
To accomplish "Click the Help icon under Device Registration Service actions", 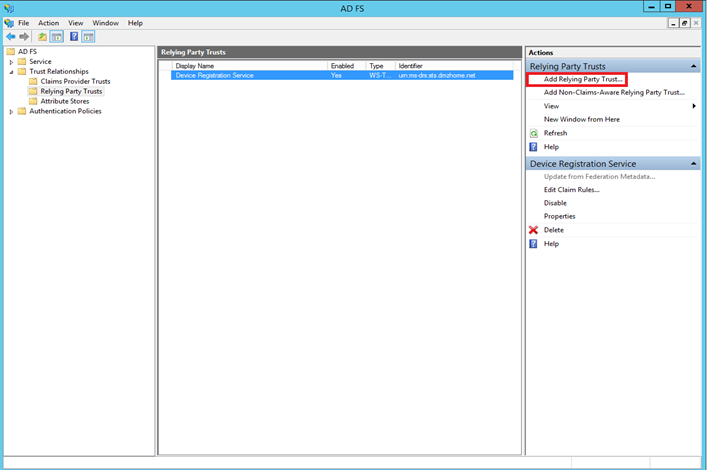I will coord(533,244).
